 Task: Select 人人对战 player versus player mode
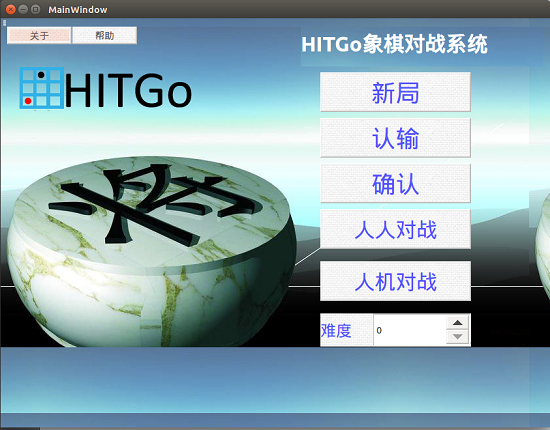(x=395, y=229)
